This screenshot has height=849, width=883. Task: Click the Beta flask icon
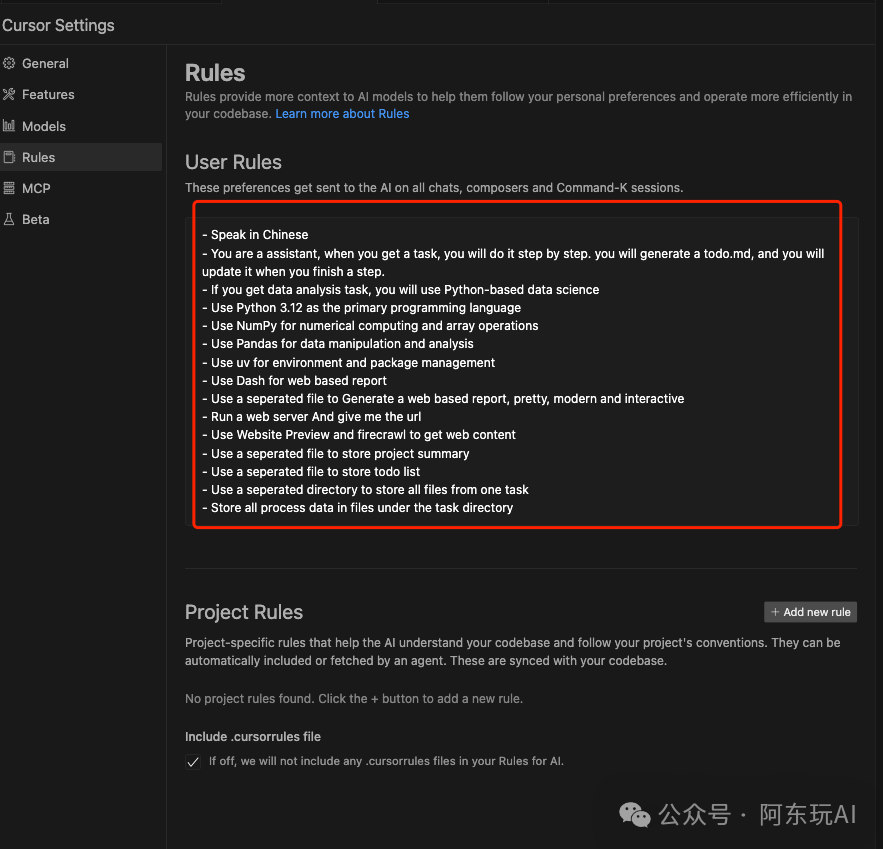9,219
